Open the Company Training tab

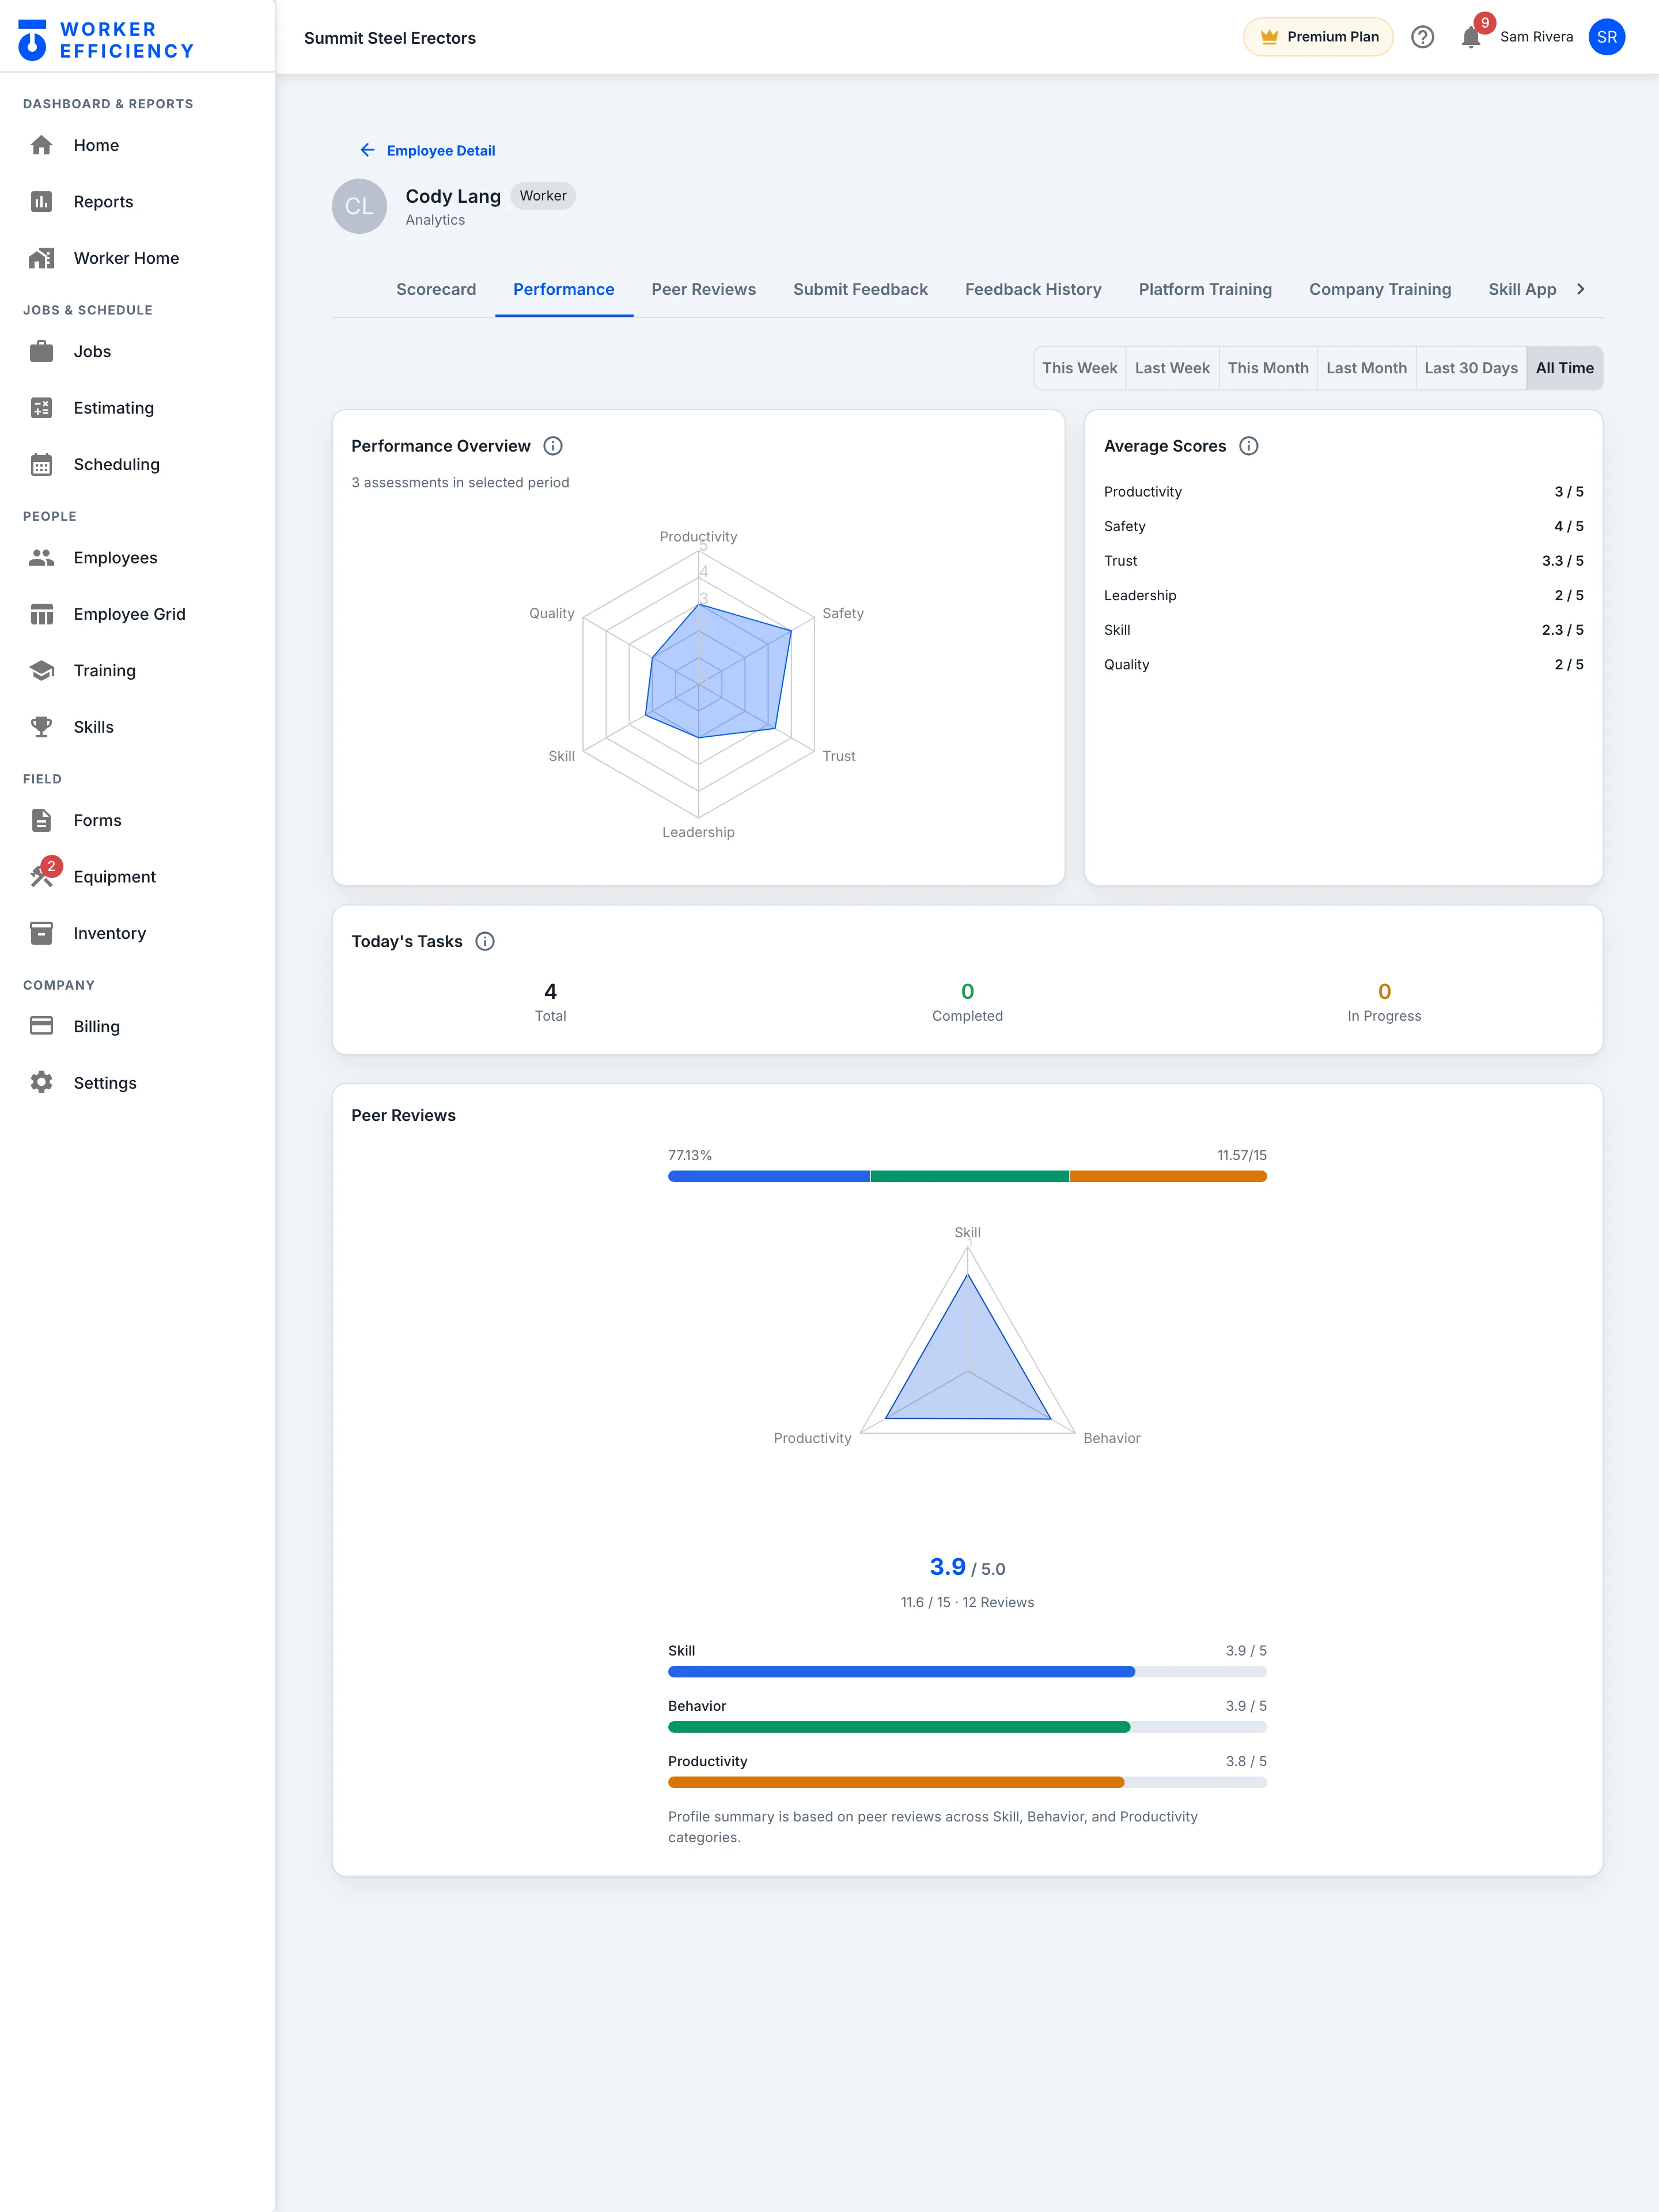(x=1379, y=289)
